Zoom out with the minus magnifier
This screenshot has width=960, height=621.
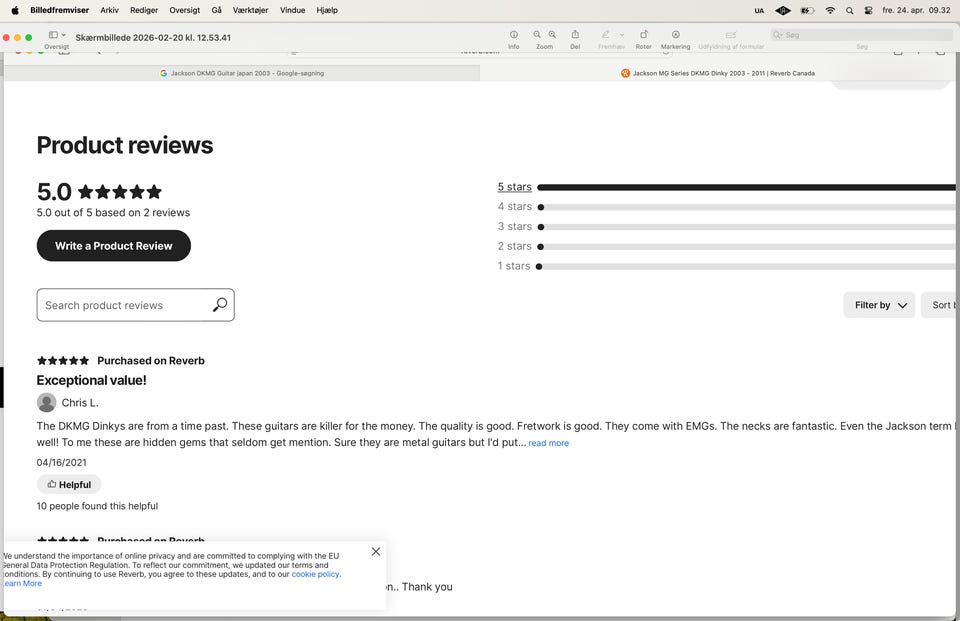537,35
